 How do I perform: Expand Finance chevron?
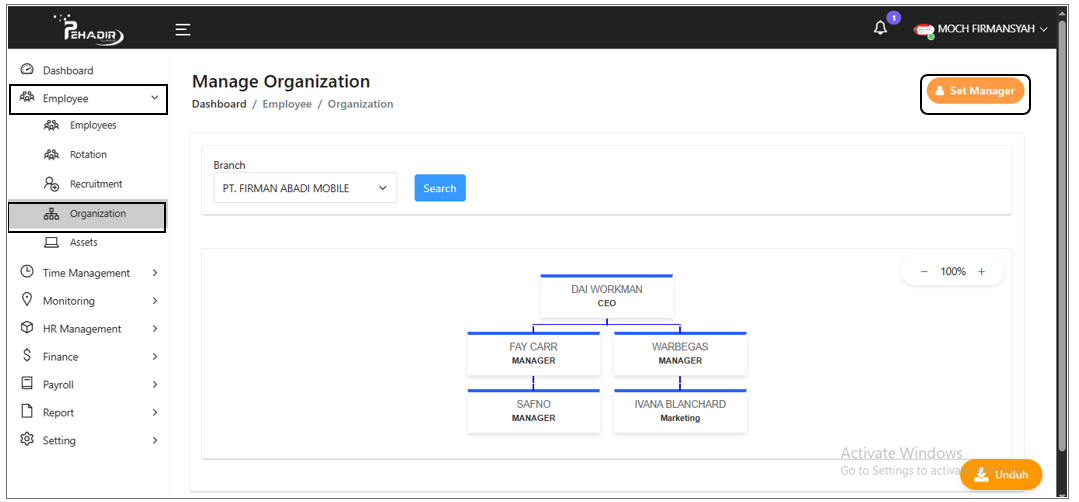[x=155, y=357]
